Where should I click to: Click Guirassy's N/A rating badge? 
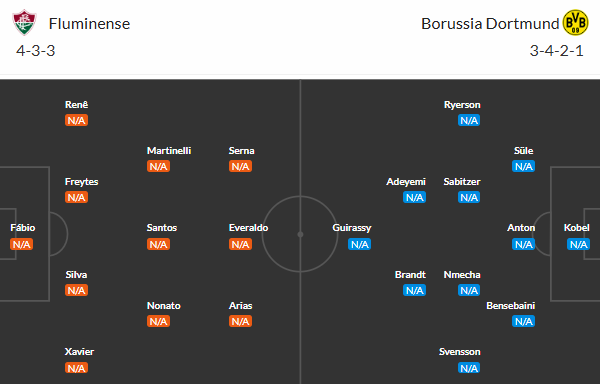[359, 244]
